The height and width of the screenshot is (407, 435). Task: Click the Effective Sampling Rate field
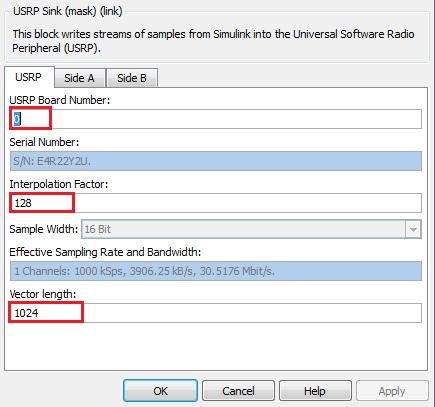click(216, 271)
